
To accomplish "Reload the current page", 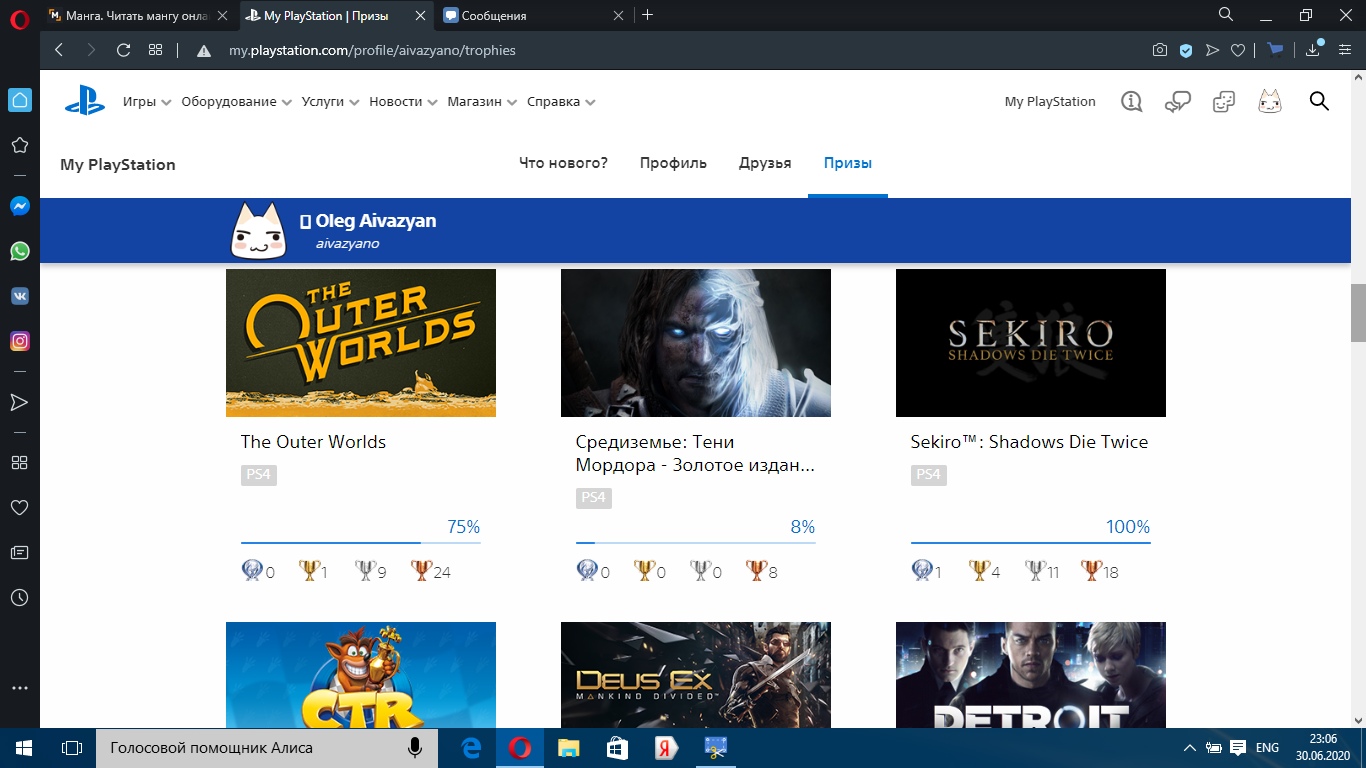I will tap(123, 50).
